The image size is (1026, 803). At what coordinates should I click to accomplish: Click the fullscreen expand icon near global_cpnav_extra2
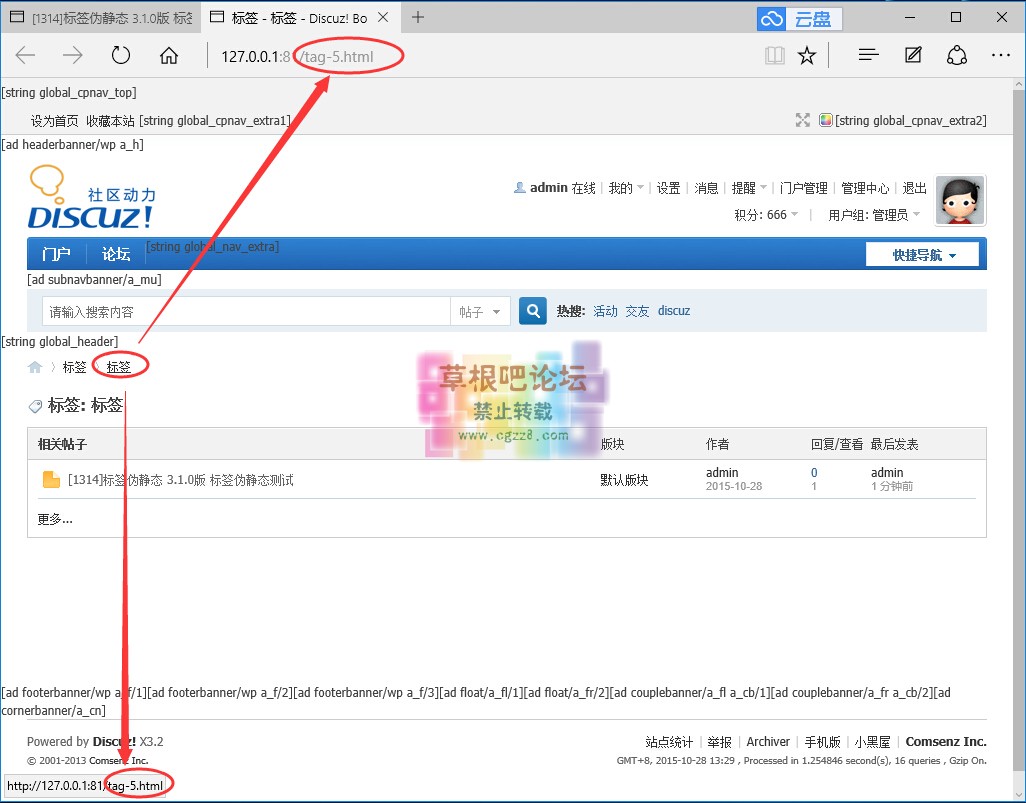click(803, 120)
